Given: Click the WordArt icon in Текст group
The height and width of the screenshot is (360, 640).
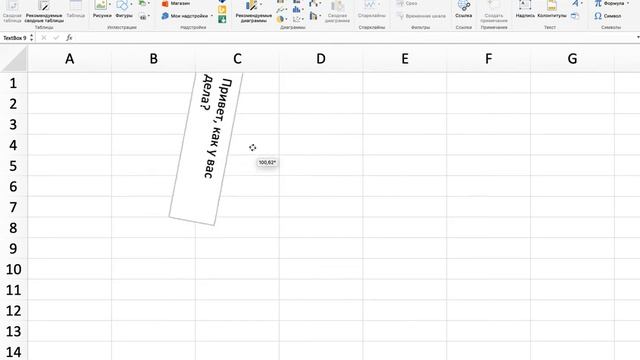Looking at the screenshot, I should point(575,3).
